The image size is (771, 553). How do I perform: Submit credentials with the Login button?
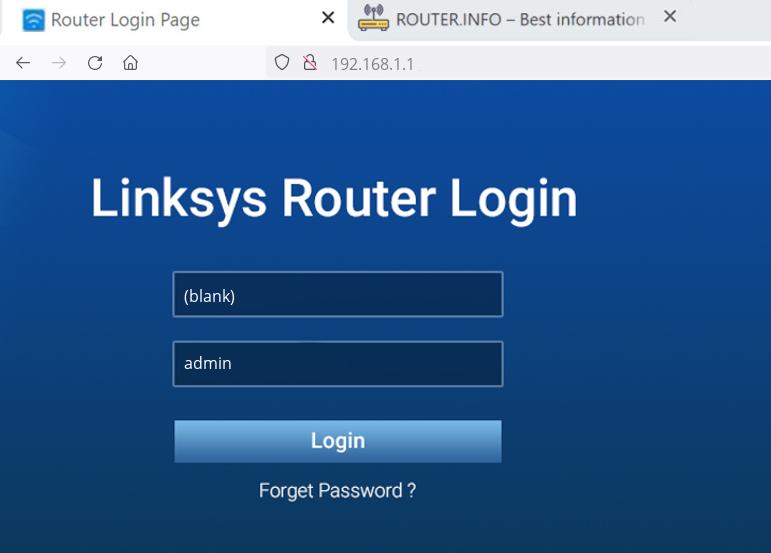[338, 441]
